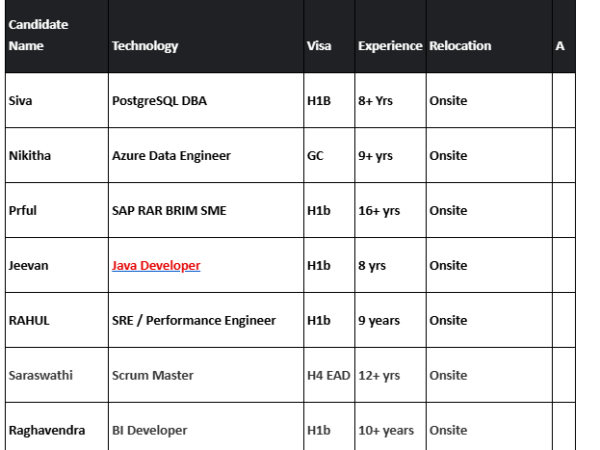Screen dimensions: 600x450
Task: Click Onsite in Raghavendra's row
Action: point(489,427)
